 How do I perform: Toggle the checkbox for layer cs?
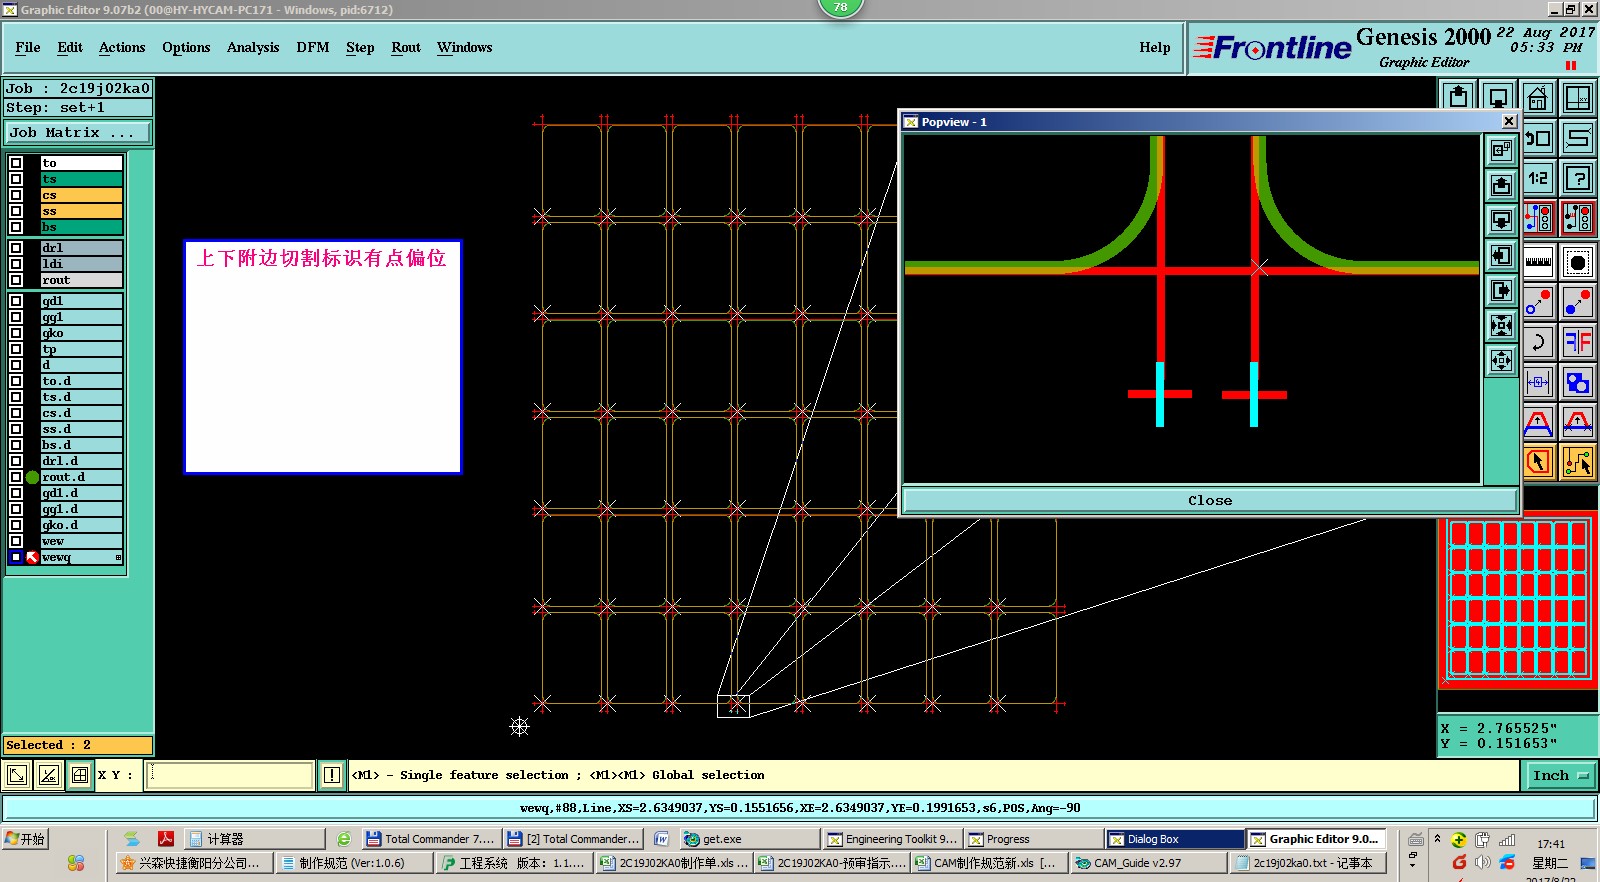(16, 195)
